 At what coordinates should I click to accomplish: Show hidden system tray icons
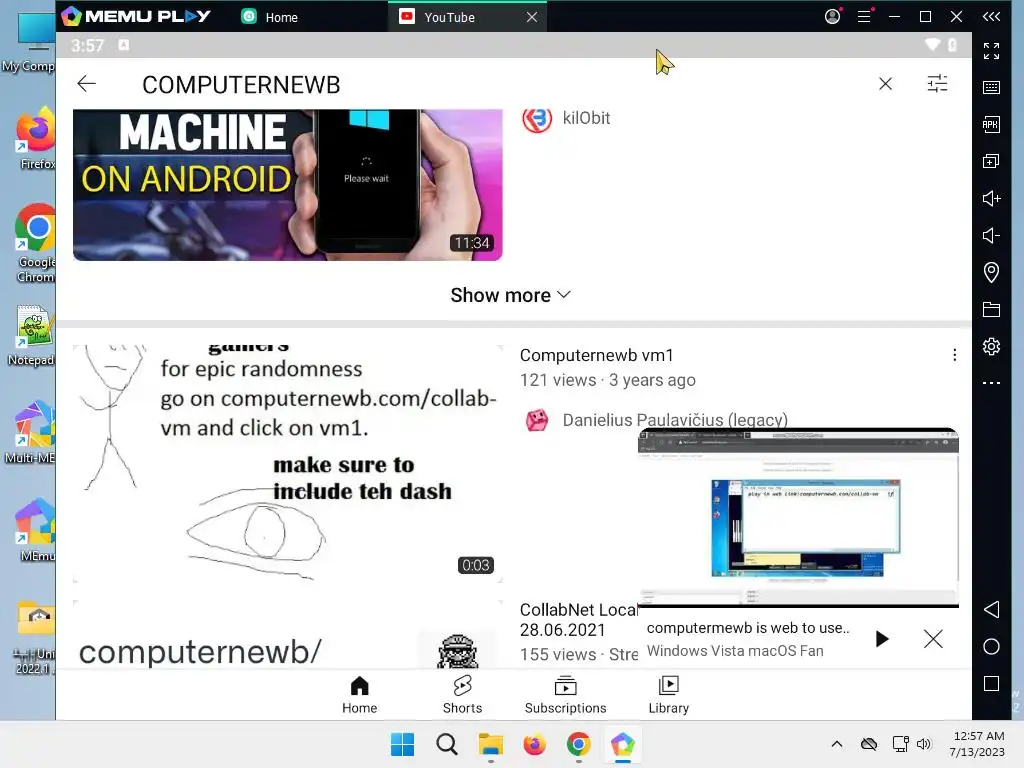click(x=837, y=744)
